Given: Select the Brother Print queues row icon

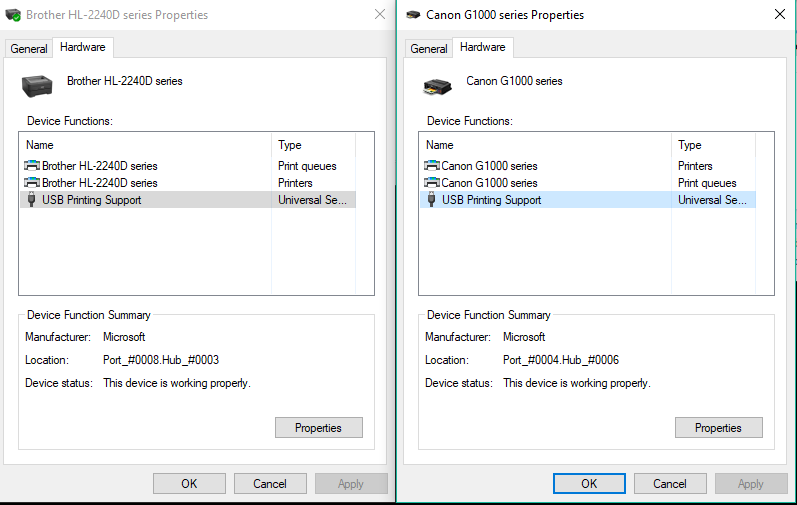Looking at the screenshot, I should click(x=32, y=166).
